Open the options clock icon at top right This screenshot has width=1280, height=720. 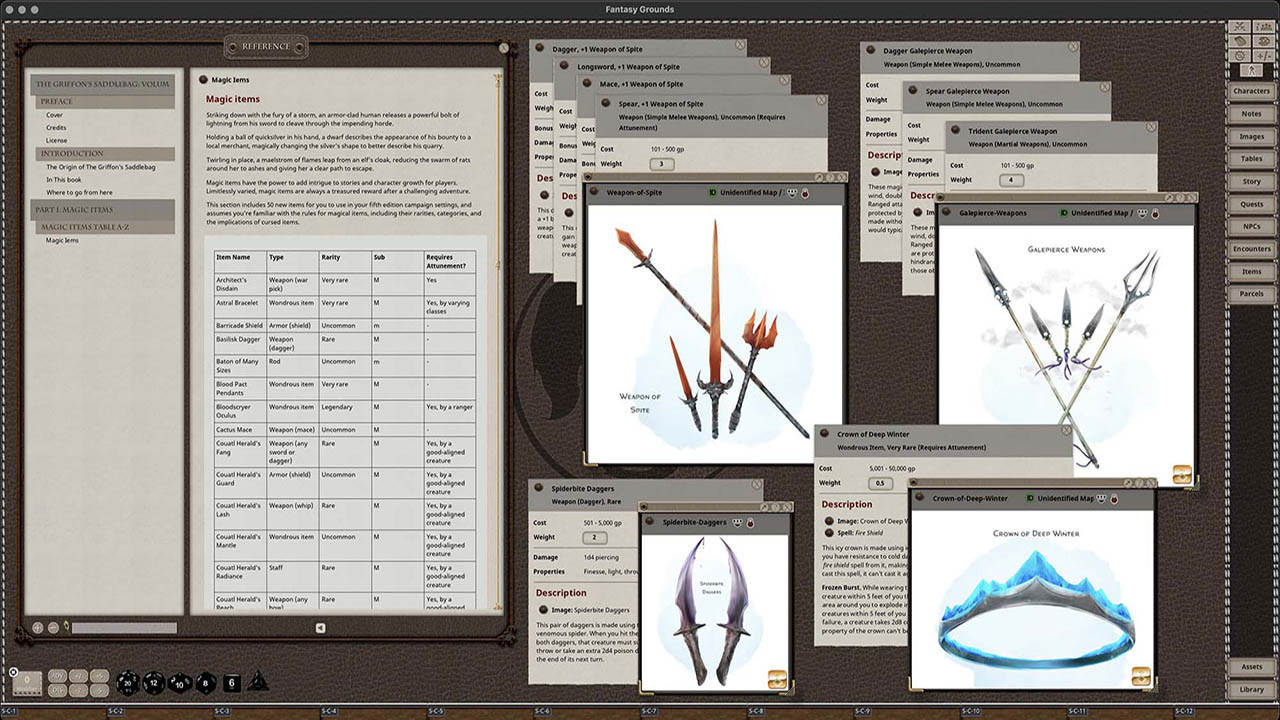(1238, 55)
